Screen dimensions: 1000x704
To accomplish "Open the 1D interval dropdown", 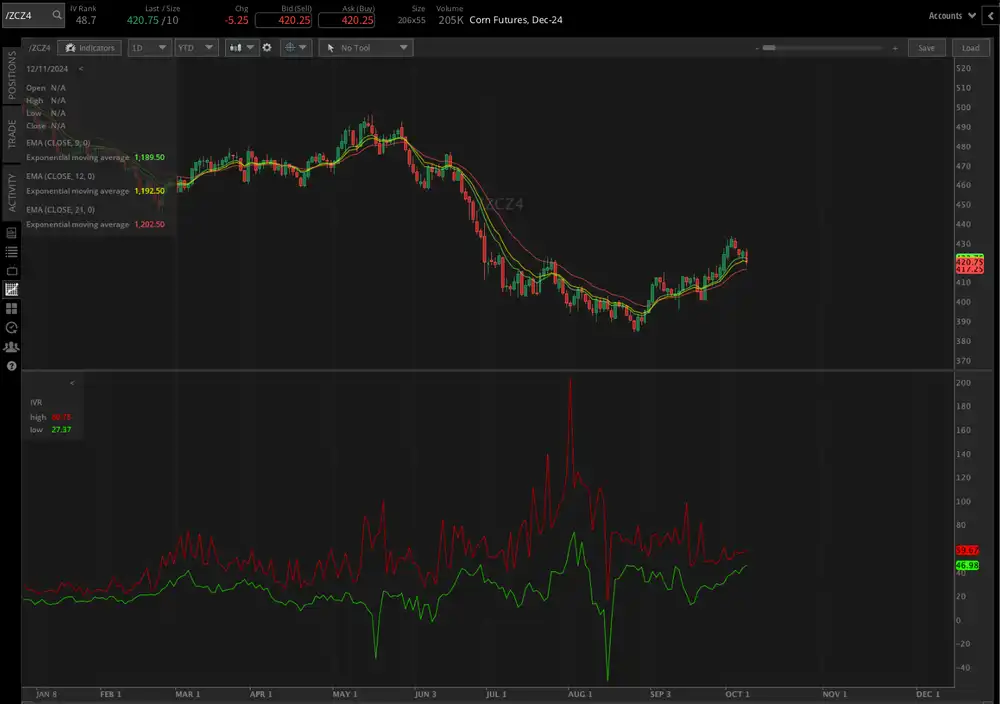I will pyautogui.click(x=148, y=48).
